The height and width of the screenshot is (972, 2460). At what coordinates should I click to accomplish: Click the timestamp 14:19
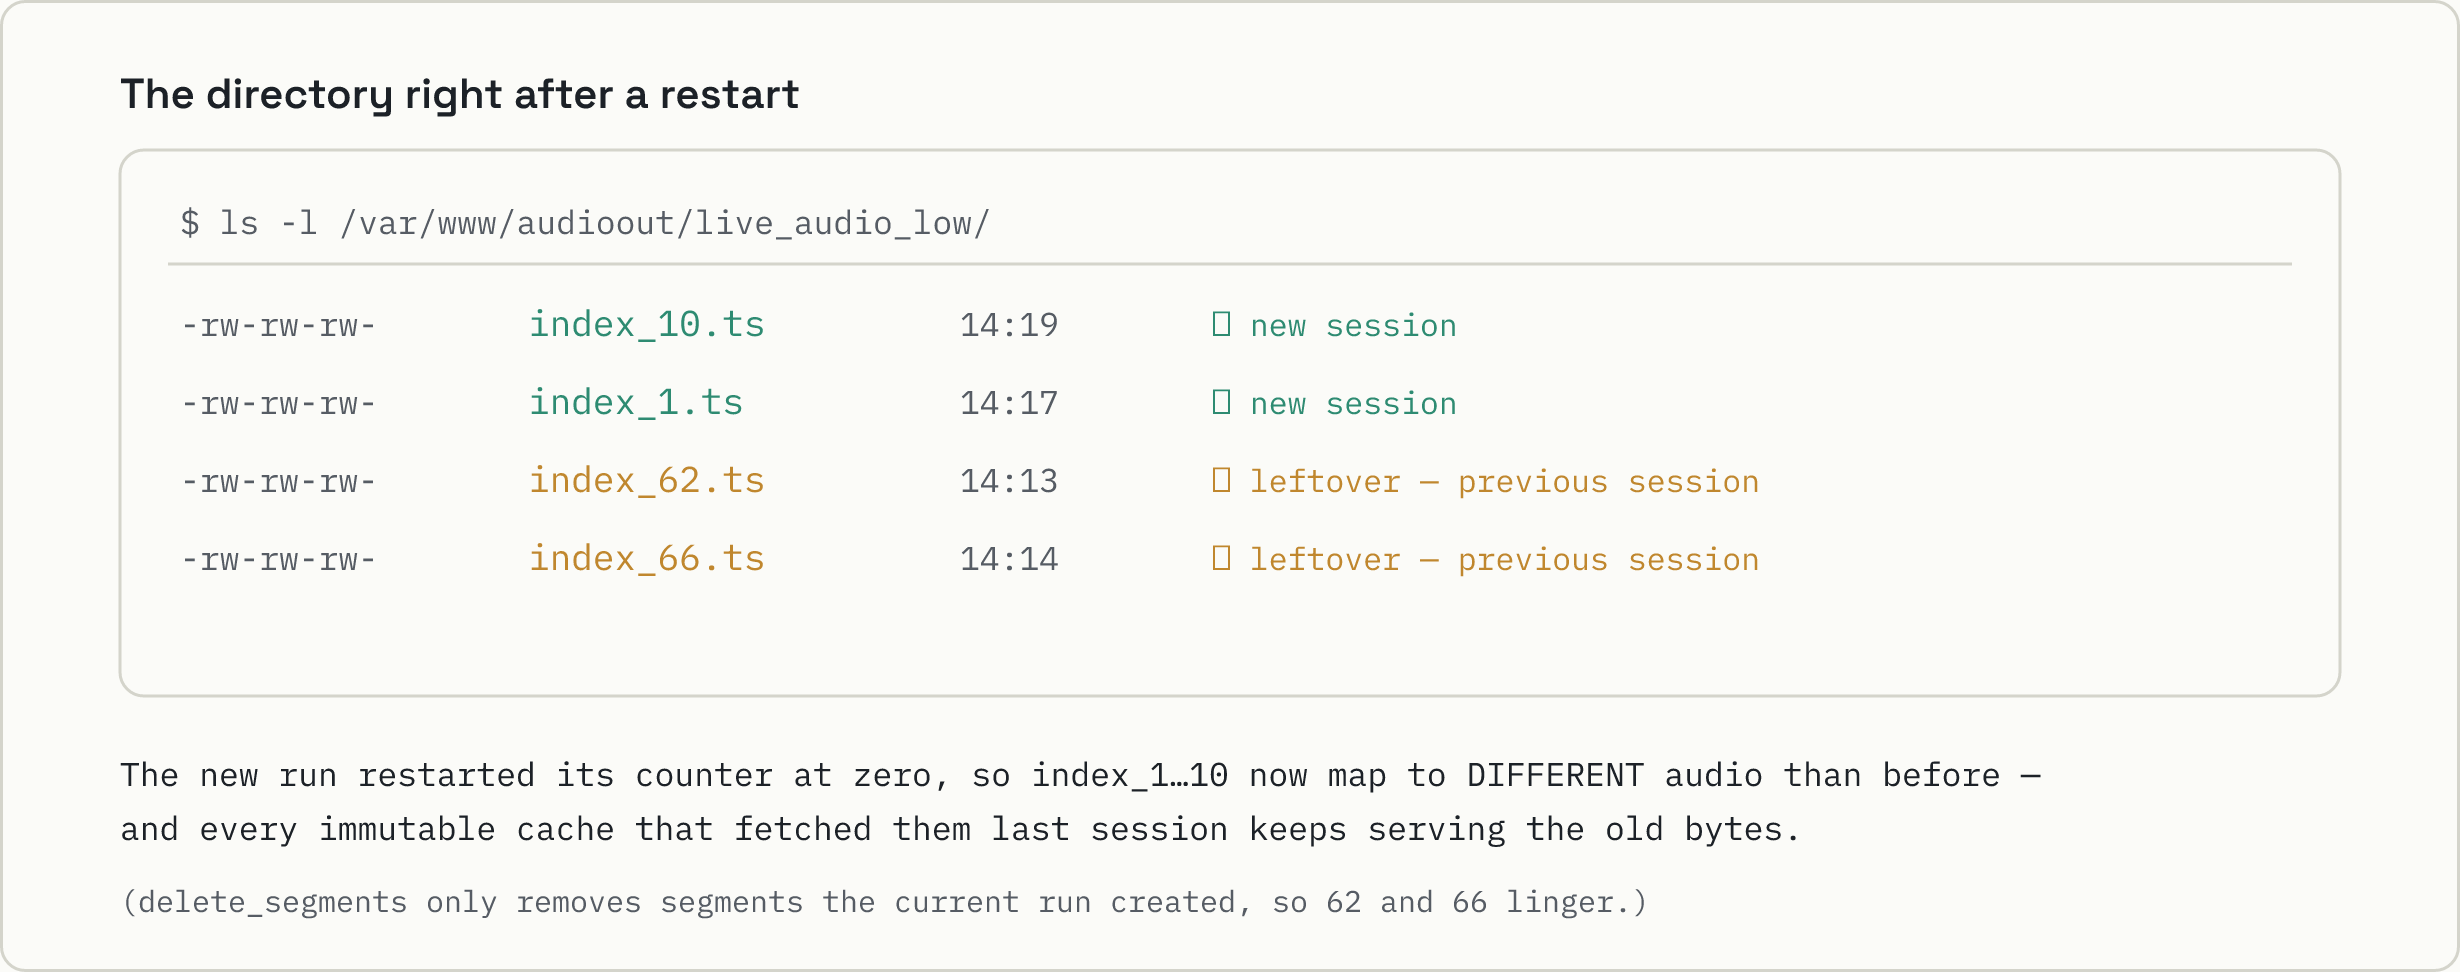point(1009,325)
